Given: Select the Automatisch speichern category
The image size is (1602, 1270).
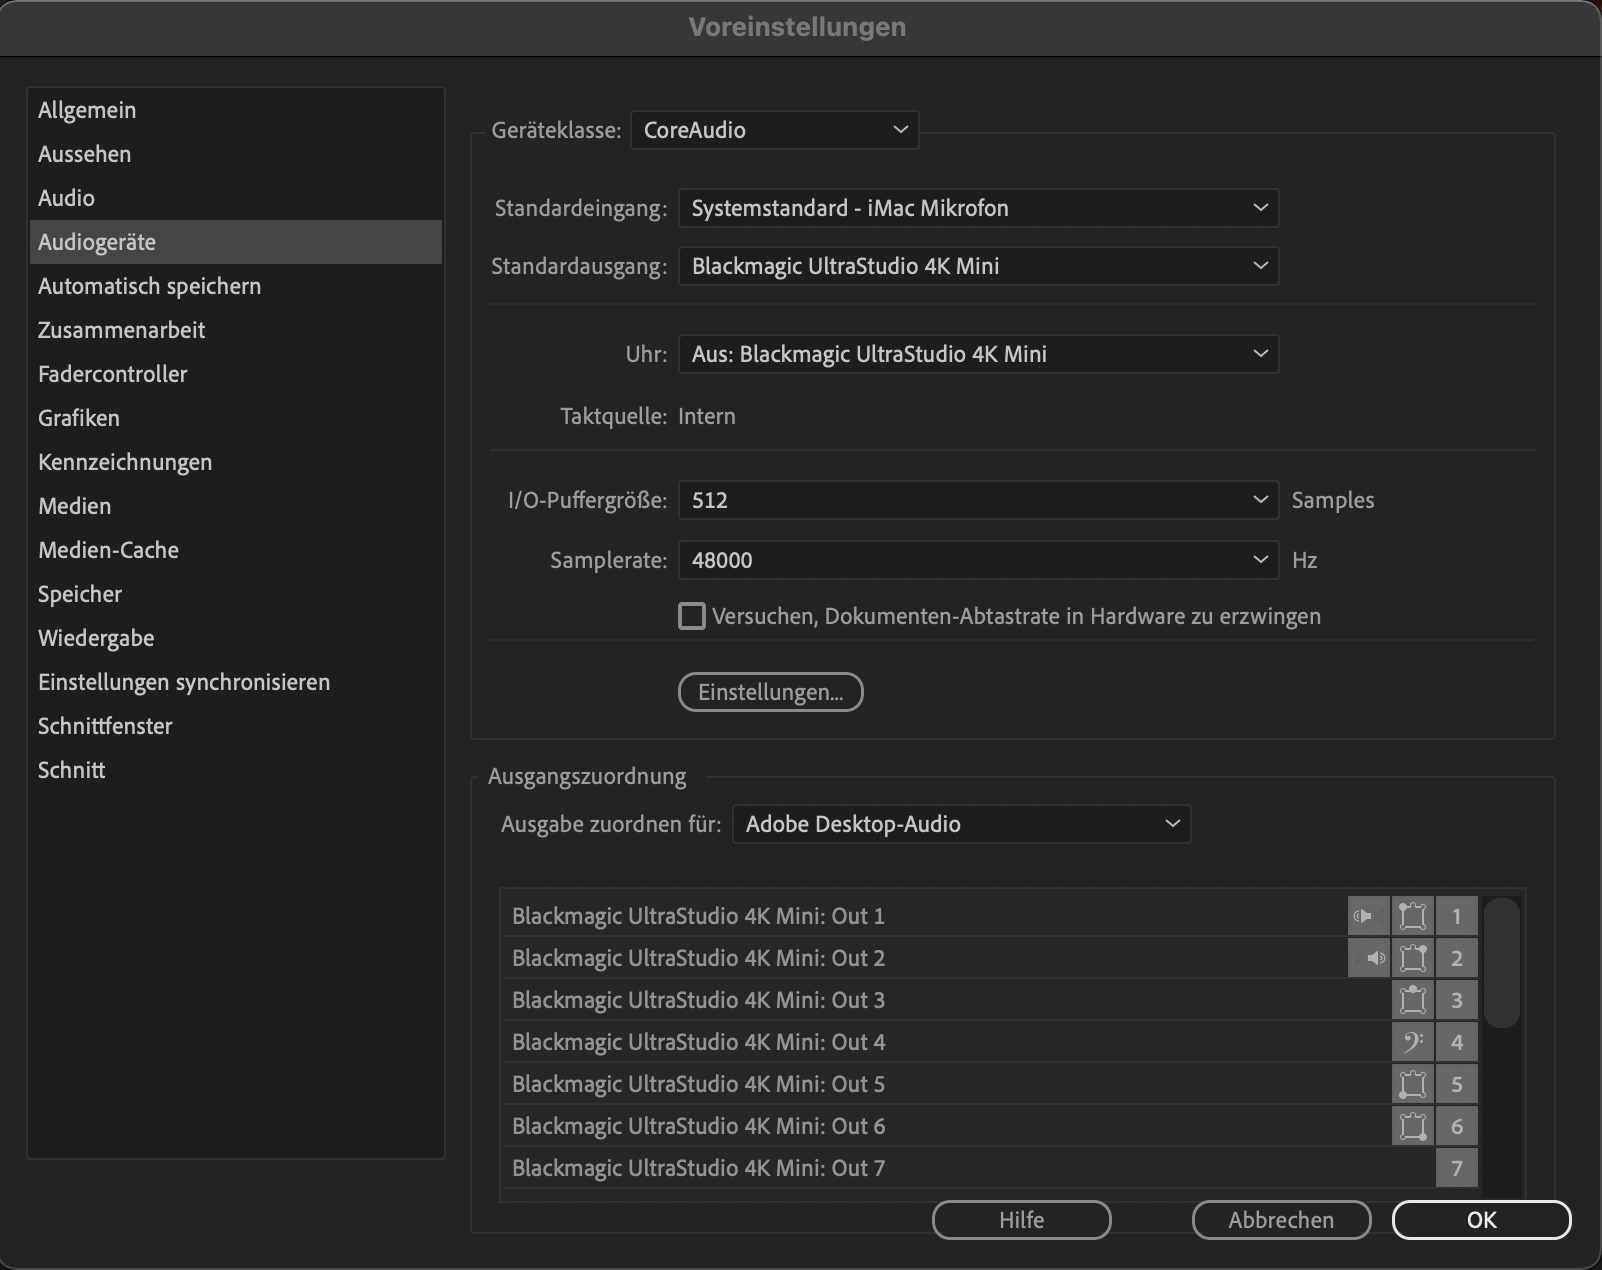Looking at the screenshot, I should pyautogui.click(x=236, y=286).
